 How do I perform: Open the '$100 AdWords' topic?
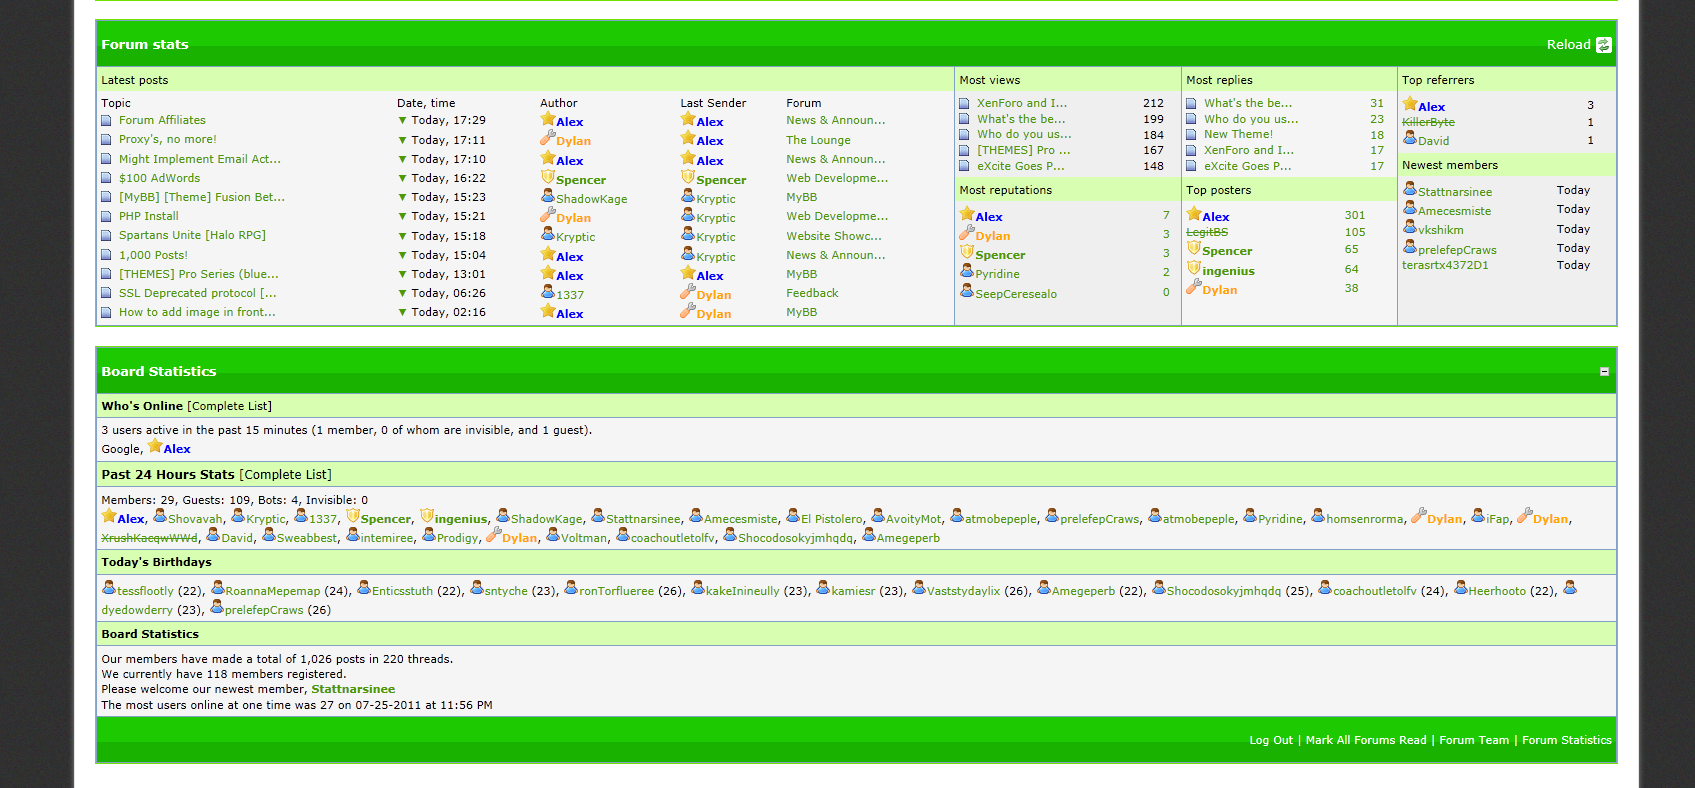[x=159, y=178]
